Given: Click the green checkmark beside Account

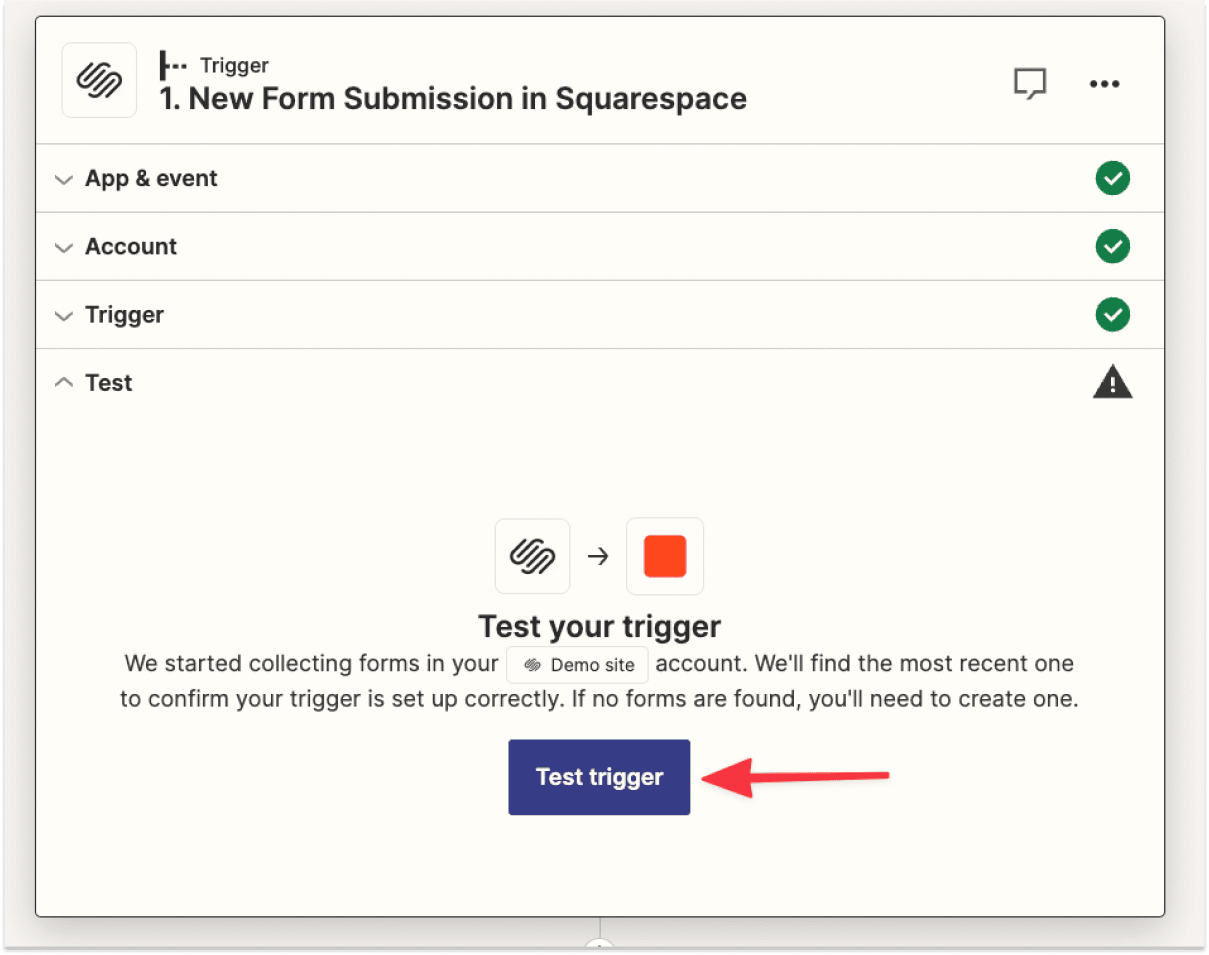Looking at the screenshot, I should tap(1112, 246).
